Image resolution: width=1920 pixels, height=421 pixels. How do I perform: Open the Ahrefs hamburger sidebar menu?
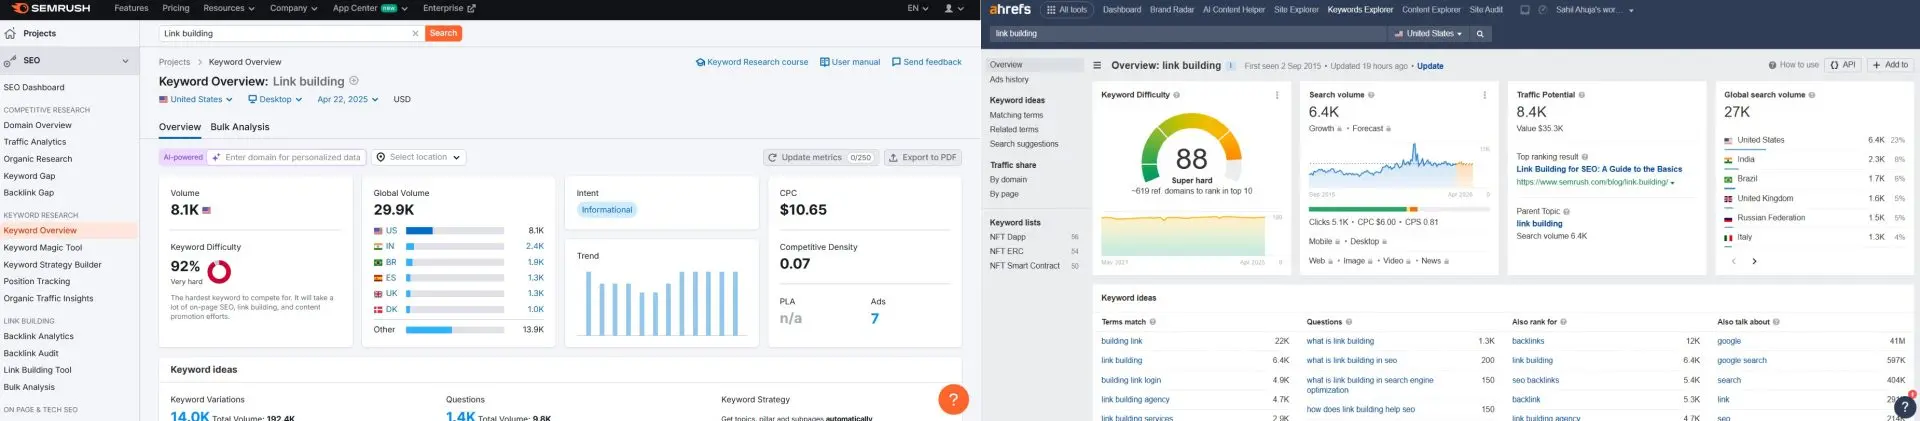point(1097,66)
